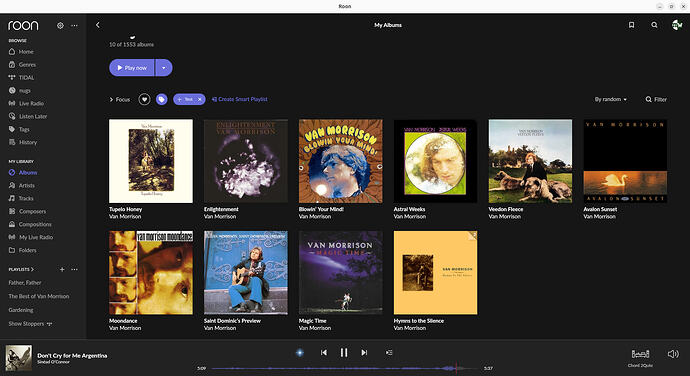690x376 pixels.
Task: Click Van Morrison under Tupelo Honey
Action: coord(125,217)
